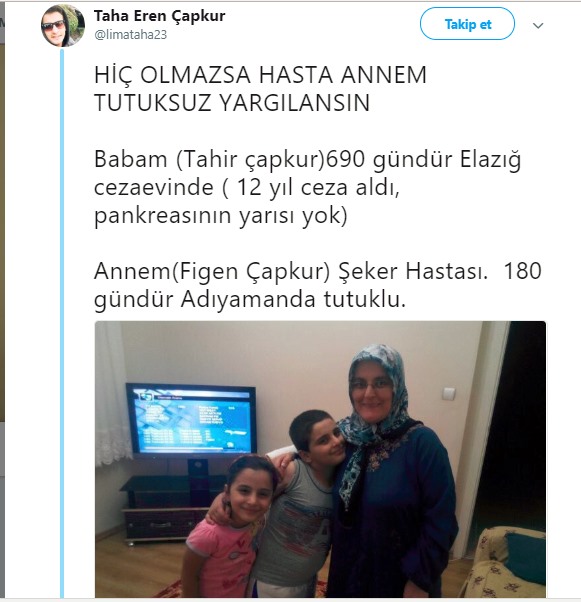
Task: Click the Taha Eren Çapkur display name
Action: coord(159,16)
